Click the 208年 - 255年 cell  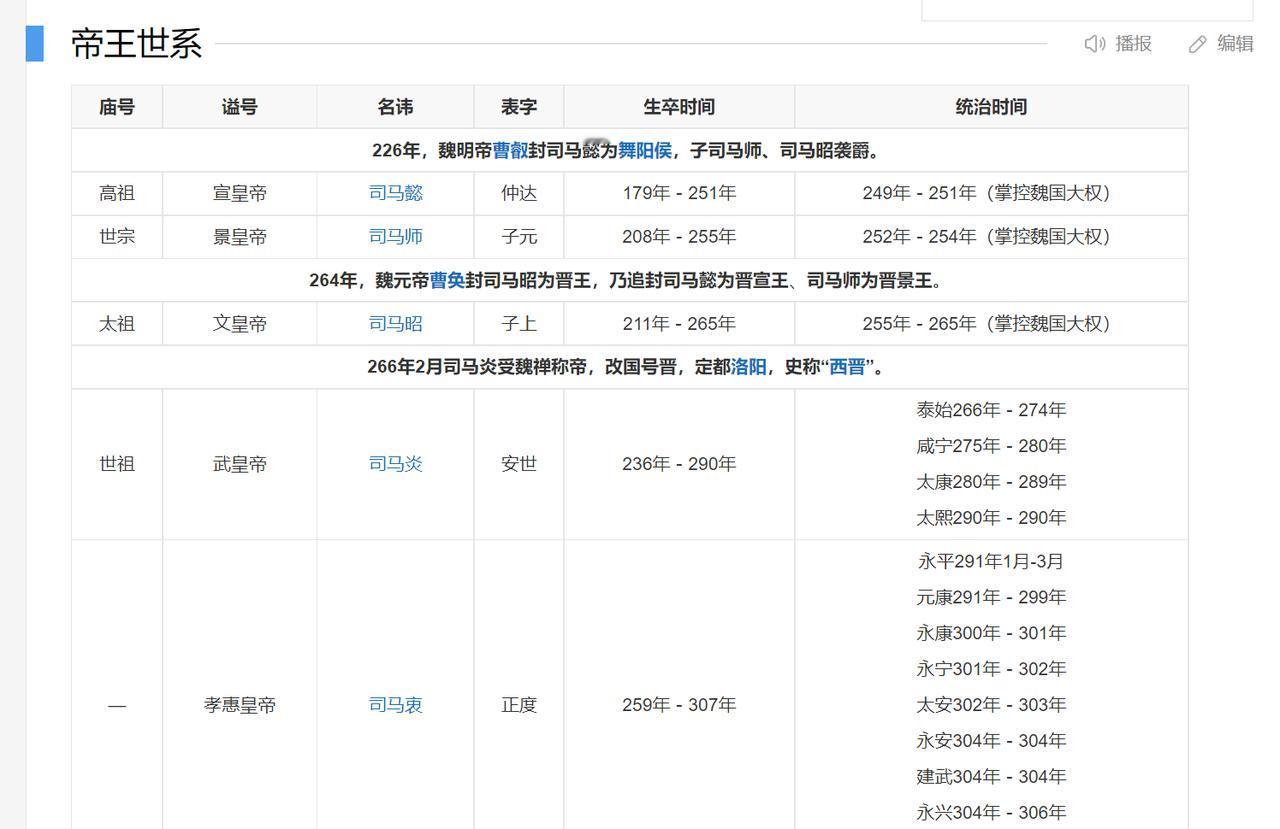click(x=679, y=237)
